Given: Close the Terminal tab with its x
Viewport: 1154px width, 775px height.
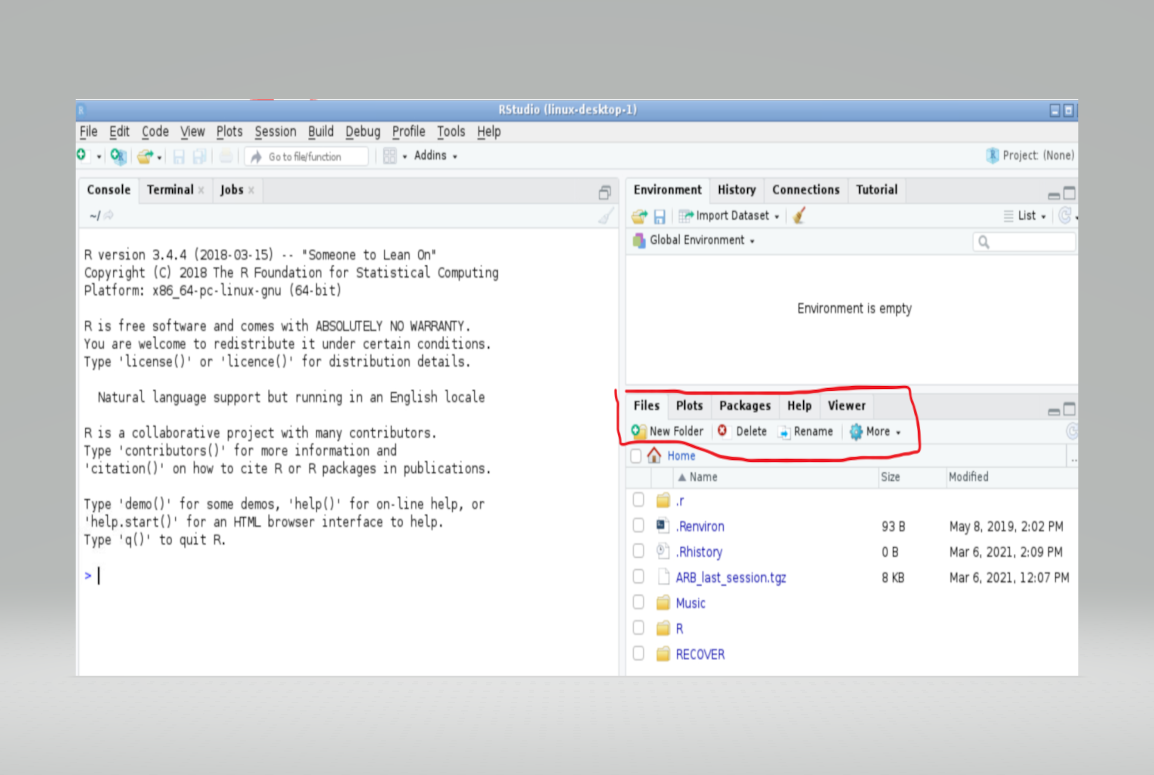Looking at the screenshot, I should click(x=201, y=190).
